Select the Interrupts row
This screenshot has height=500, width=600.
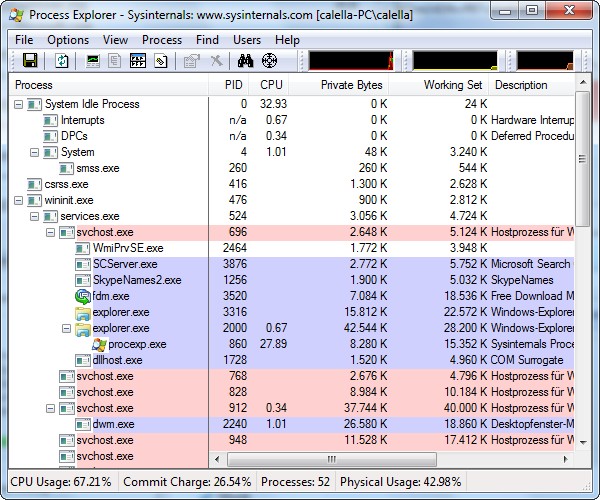point(292,120)
